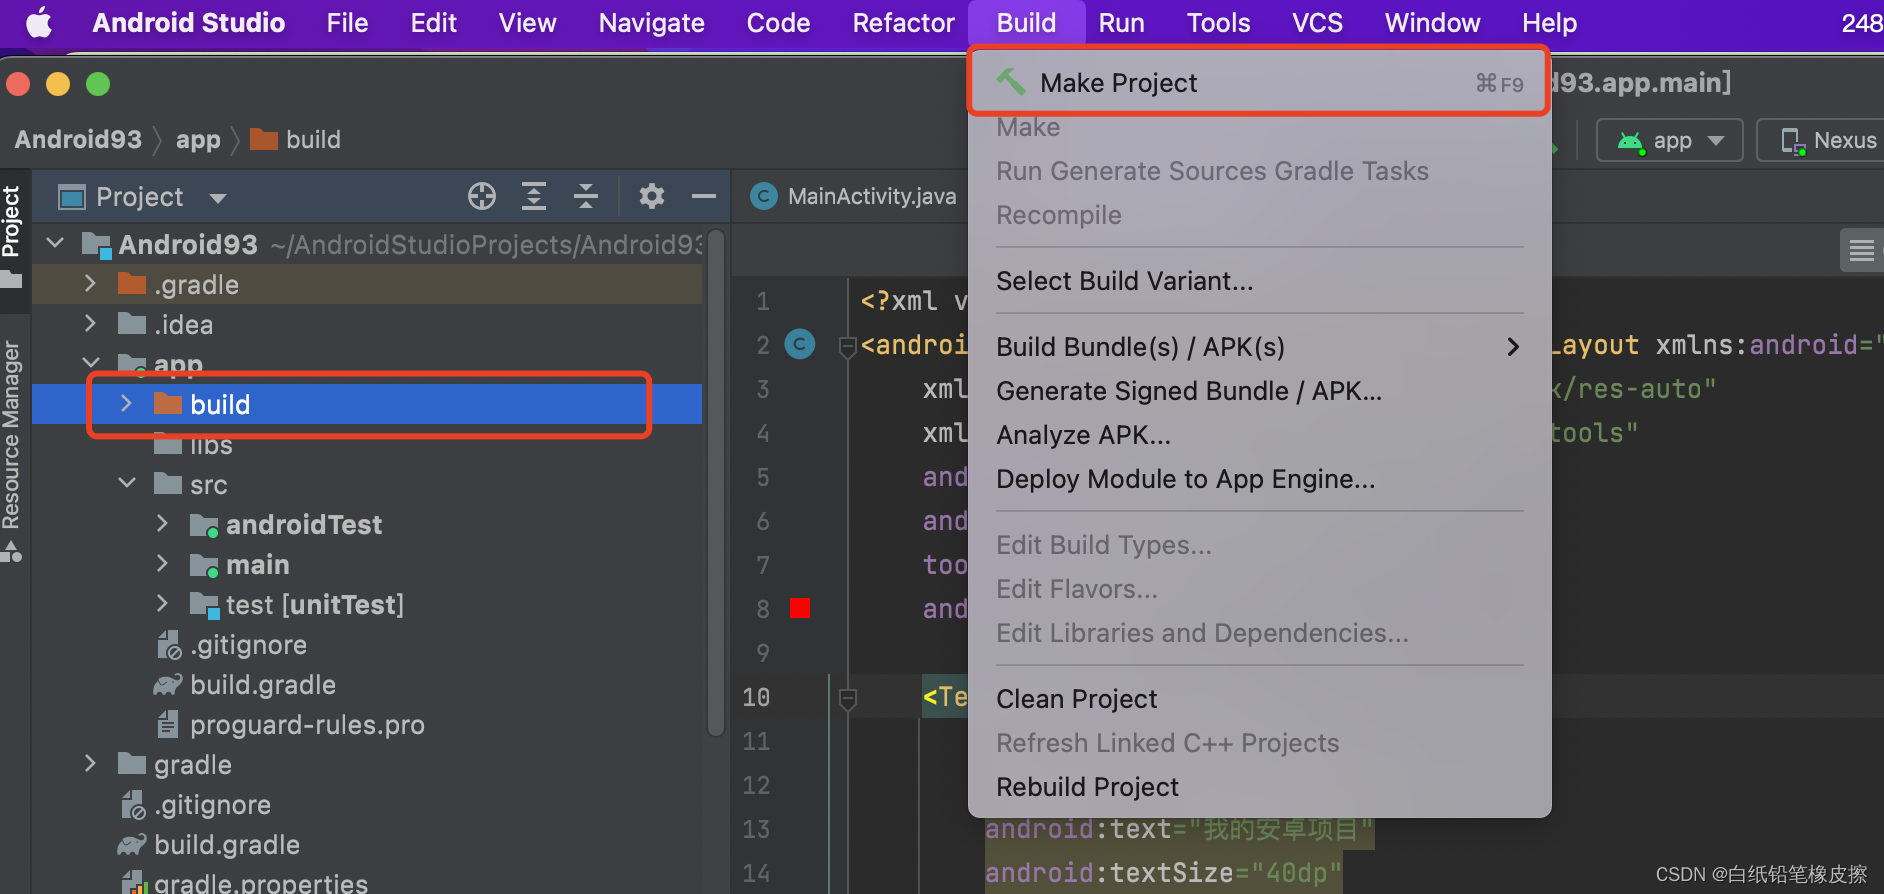Click the red color swatch on line 8
Viewport: 1884px width, 894px height.
(800, 608)
